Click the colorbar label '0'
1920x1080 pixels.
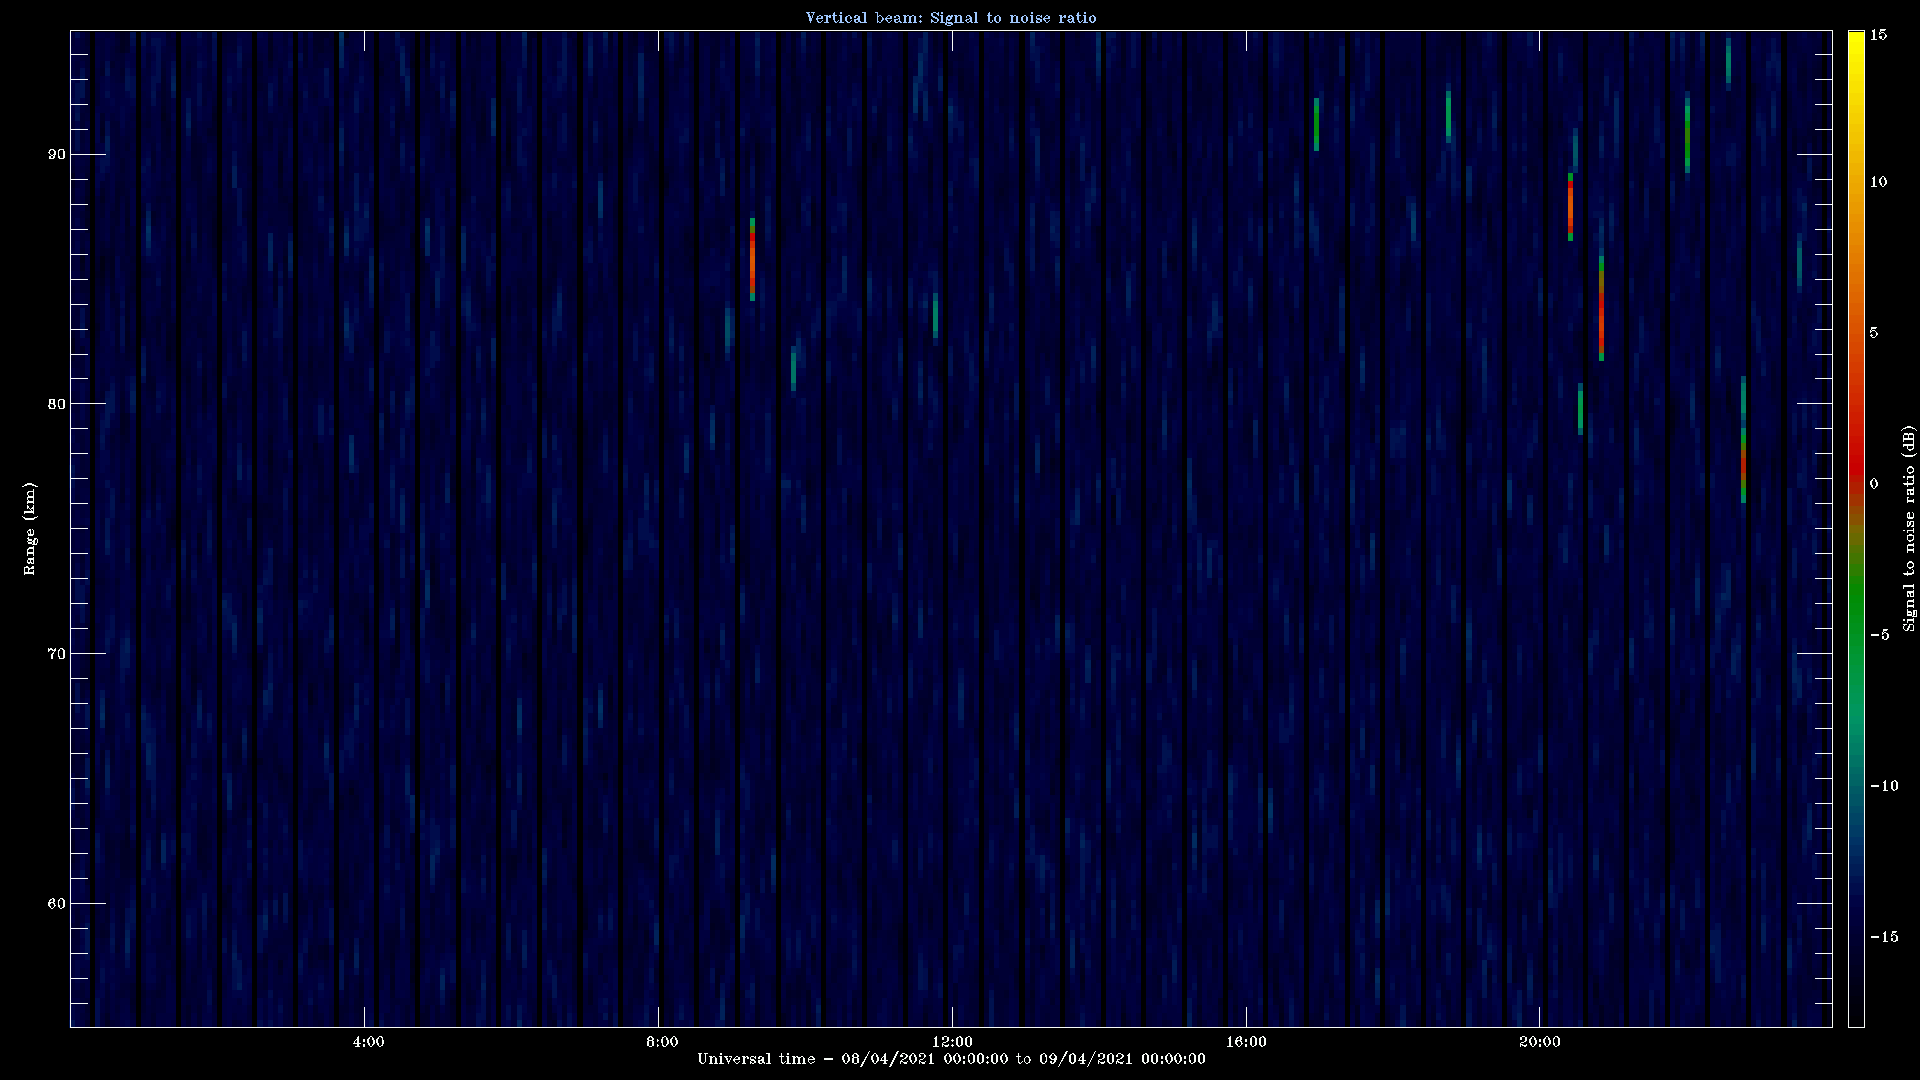[x=1874, y=484]
